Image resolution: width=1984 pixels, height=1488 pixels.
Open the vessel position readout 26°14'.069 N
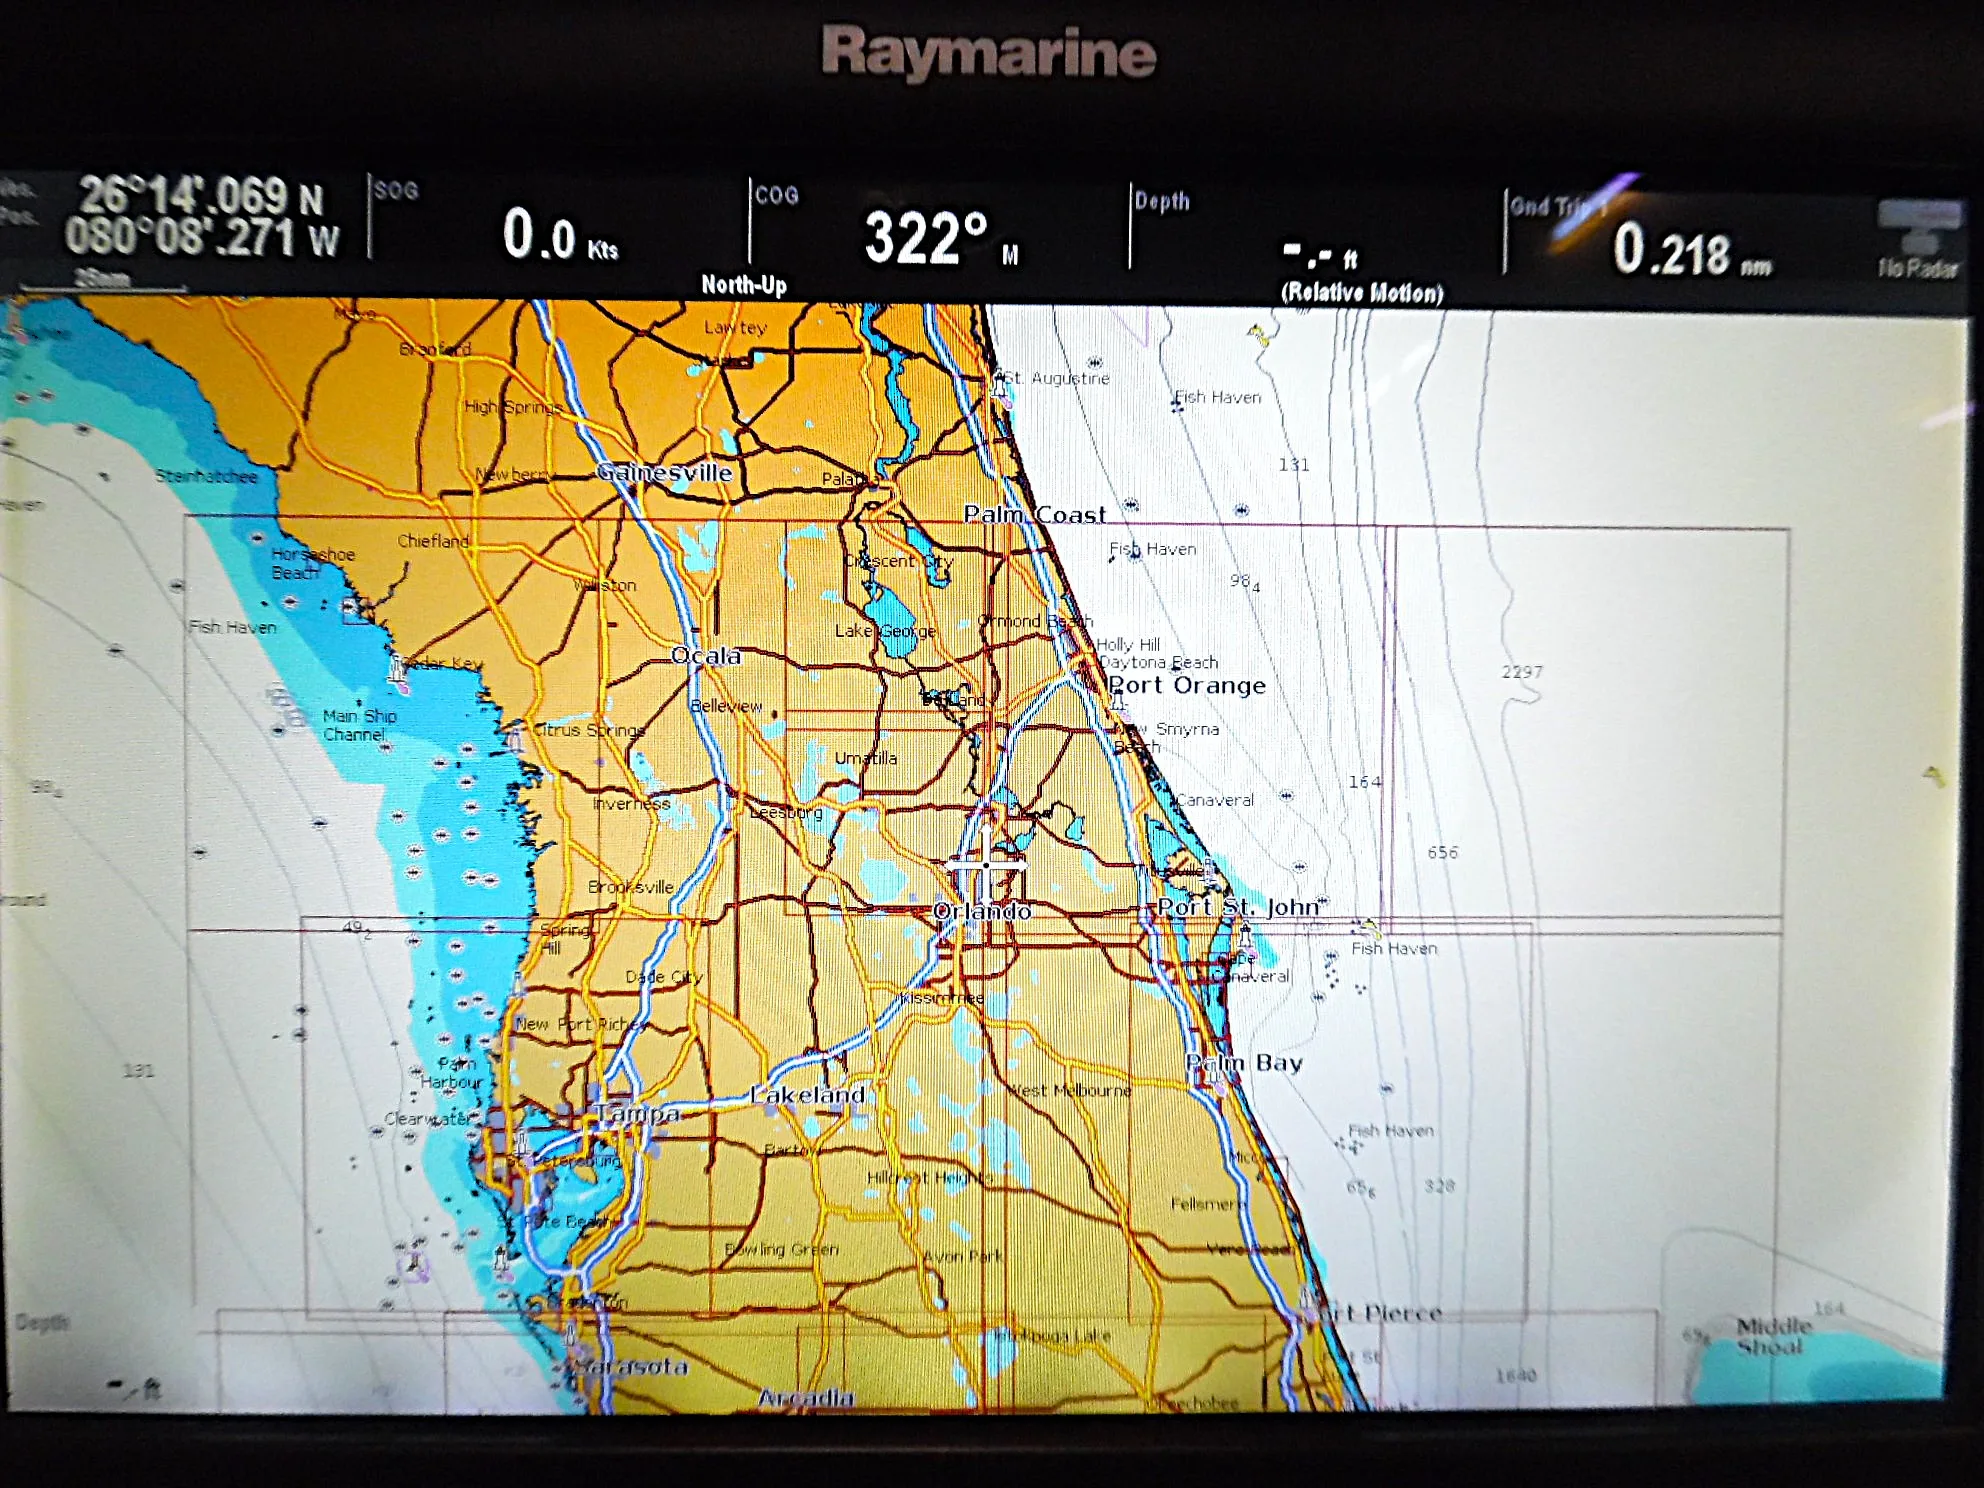tap(200, 194)
